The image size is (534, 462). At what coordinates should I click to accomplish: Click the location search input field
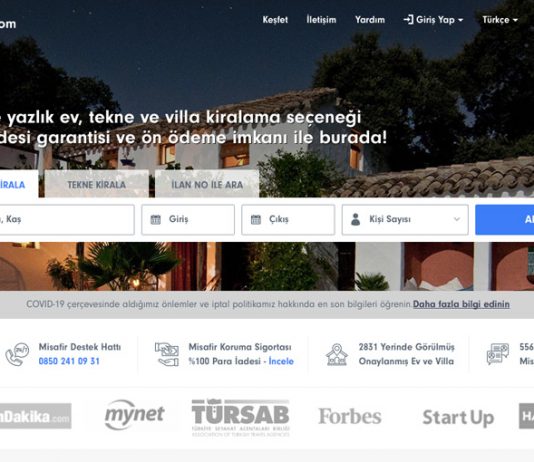coord(67,220)
